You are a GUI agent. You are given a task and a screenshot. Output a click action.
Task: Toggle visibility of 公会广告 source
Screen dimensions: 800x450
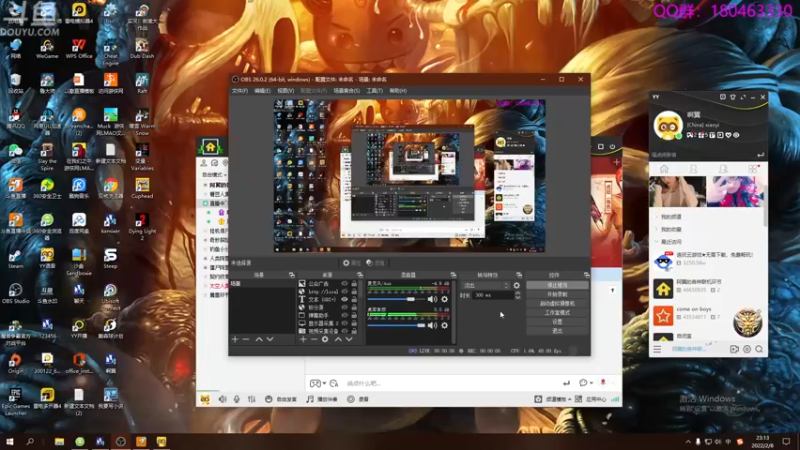pyautogui.click(x=344, y=284)
